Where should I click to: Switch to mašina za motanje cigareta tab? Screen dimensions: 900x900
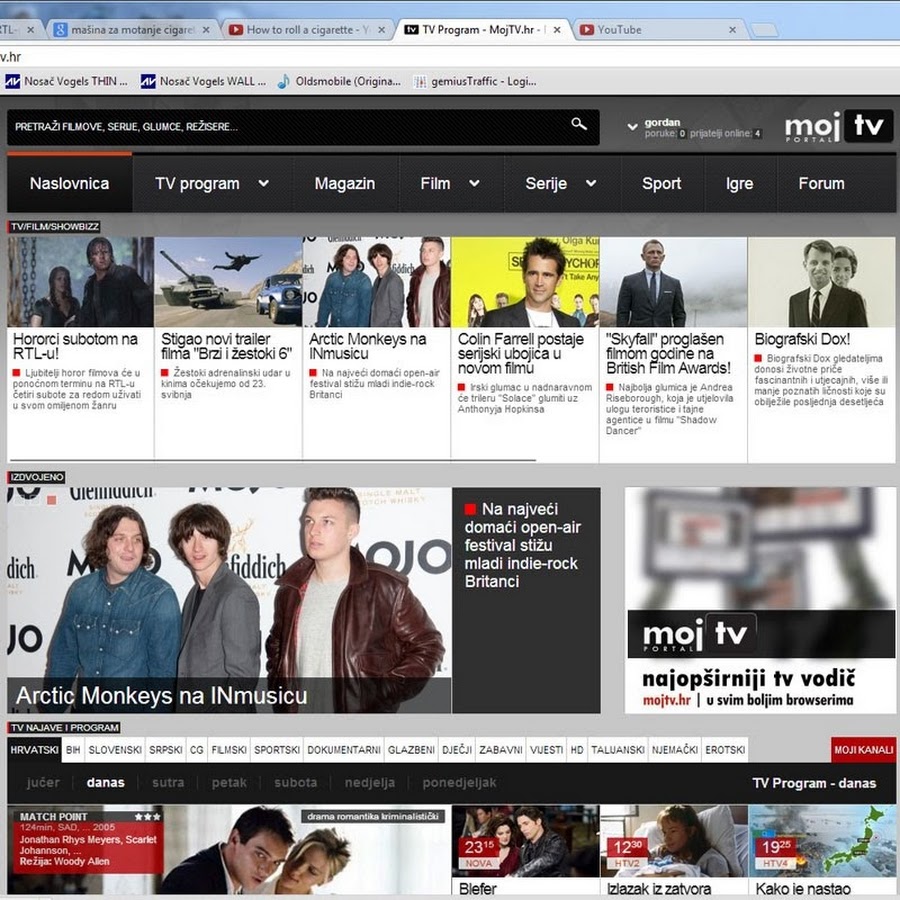click(x=132, y=30)
